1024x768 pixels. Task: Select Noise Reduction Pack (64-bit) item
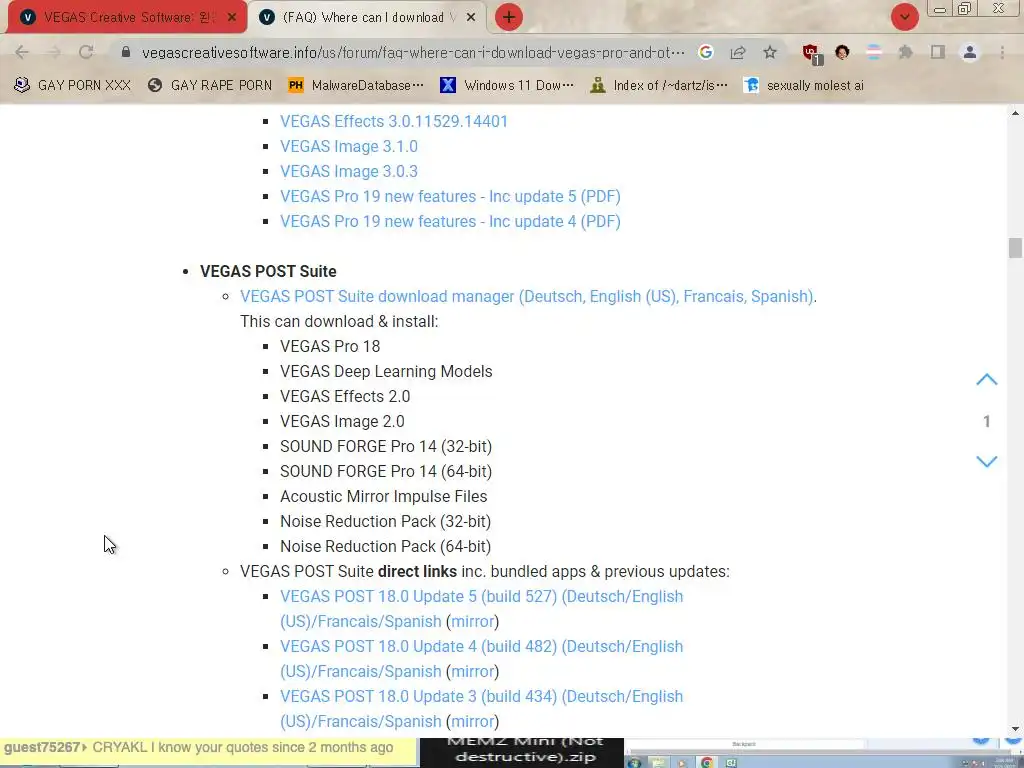(385, 547)
